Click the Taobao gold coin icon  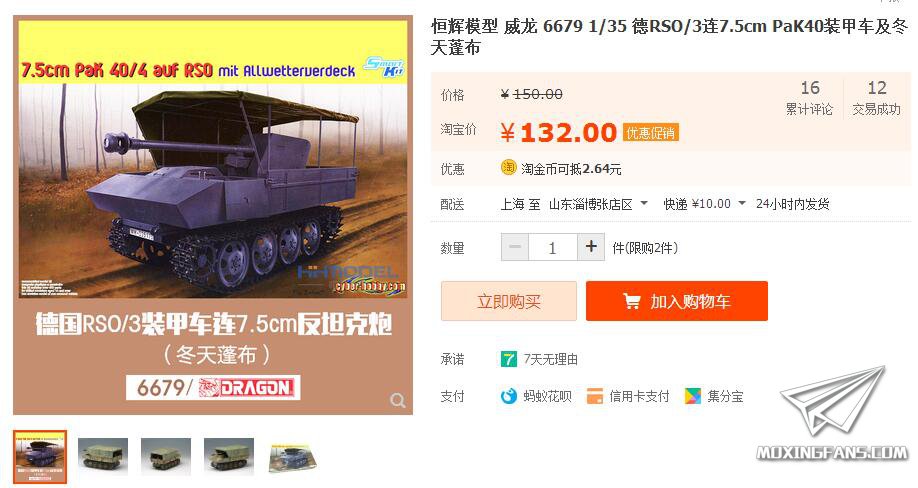coord(508,168)
